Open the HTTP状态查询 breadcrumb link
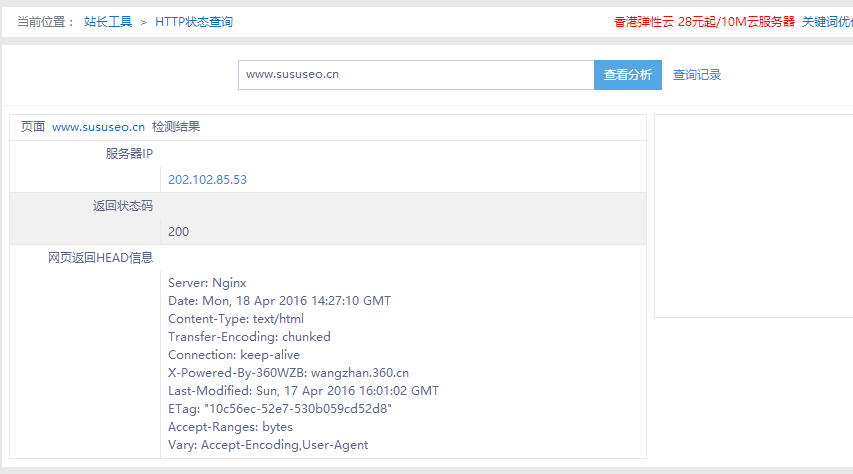853x474 pixels. pos(194,21)
